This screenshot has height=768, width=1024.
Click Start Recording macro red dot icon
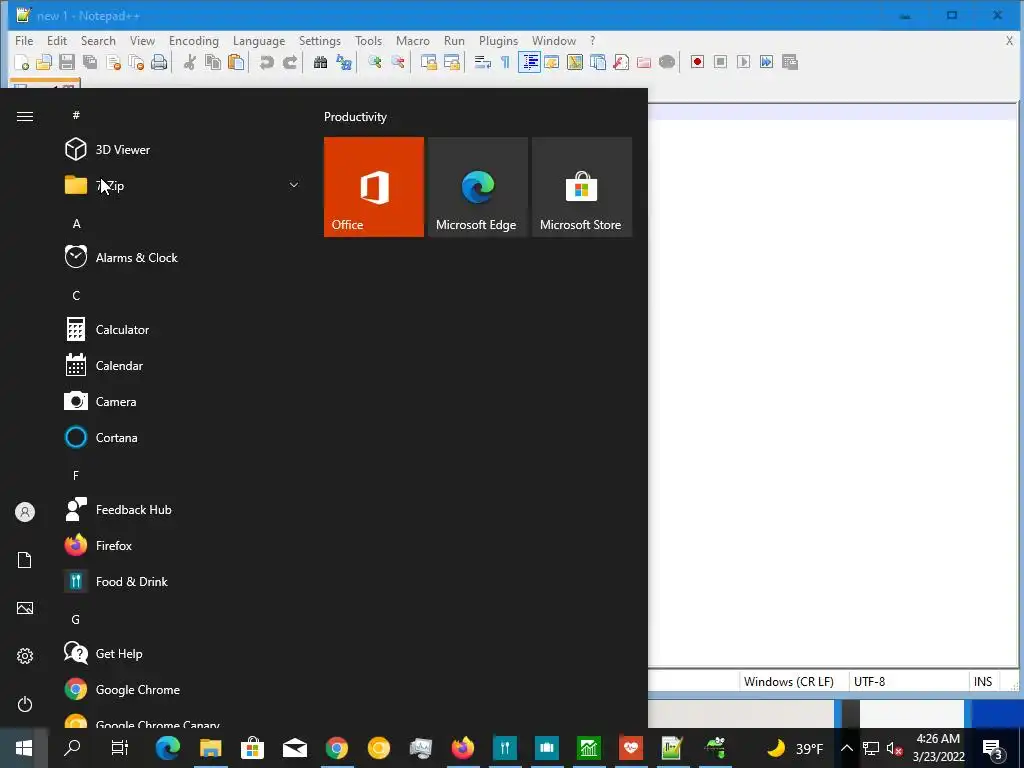click(x=697, y=62)
